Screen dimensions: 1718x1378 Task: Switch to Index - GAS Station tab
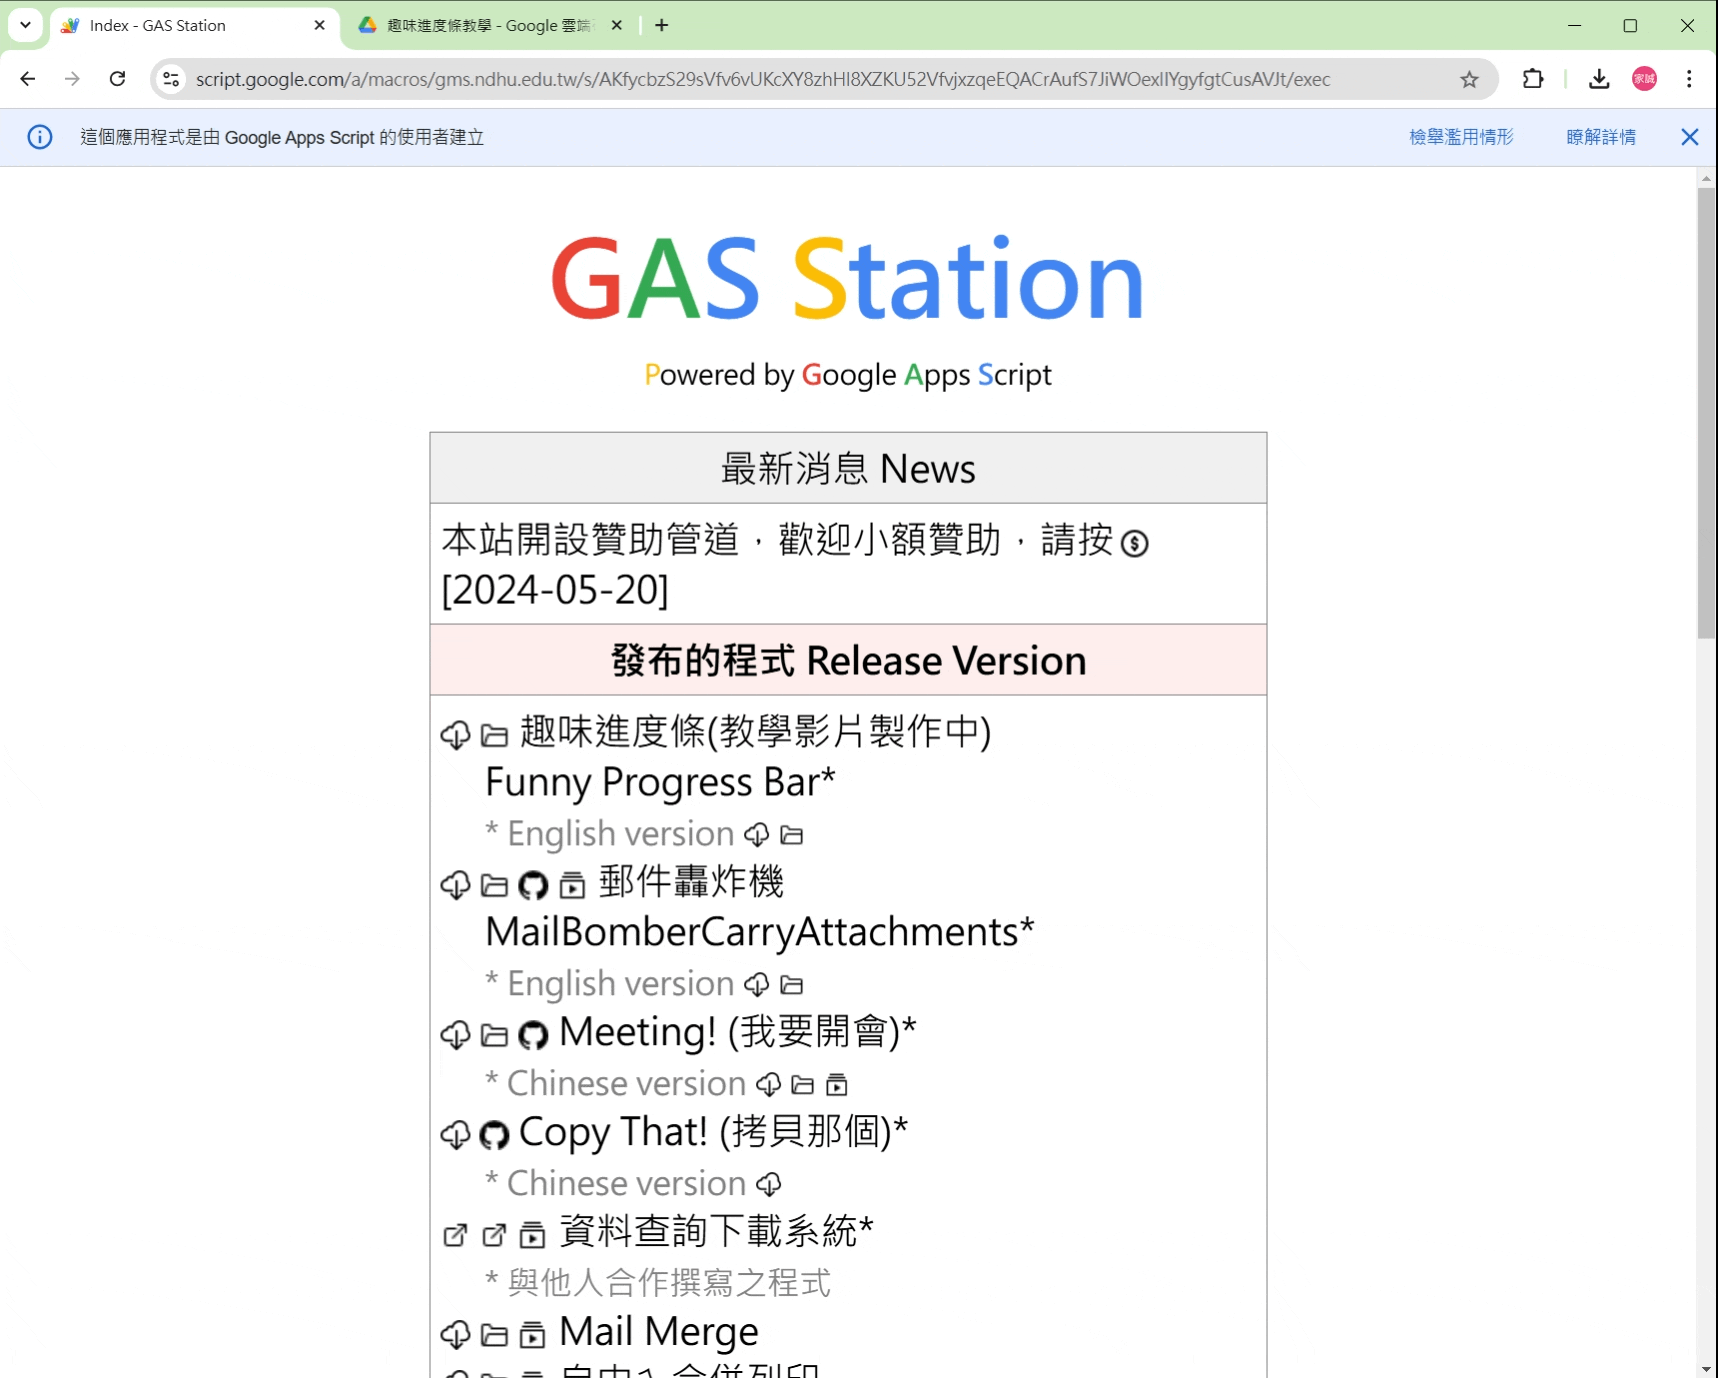194,26
